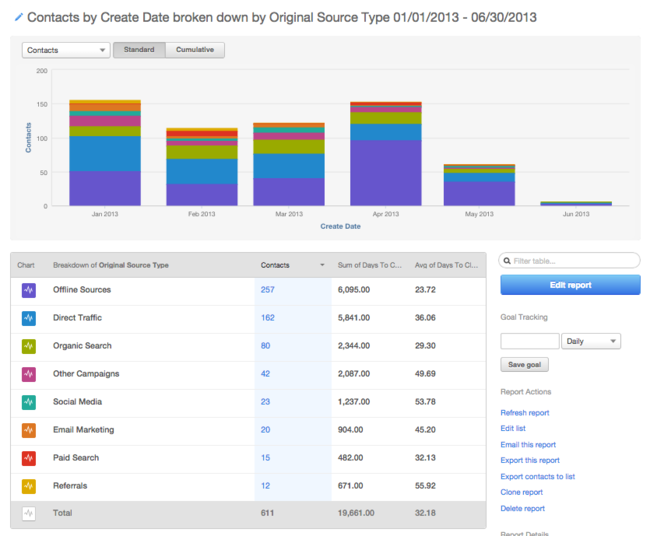Toggle the Other Campaigns chart icon
This screenshot has width=650, height=536.
28,374
